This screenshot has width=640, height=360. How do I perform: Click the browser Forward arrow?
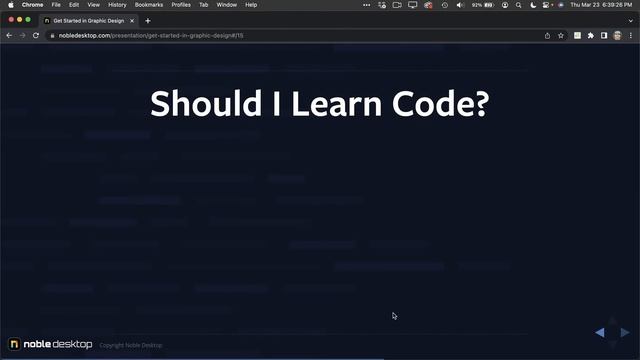point(22,36)
